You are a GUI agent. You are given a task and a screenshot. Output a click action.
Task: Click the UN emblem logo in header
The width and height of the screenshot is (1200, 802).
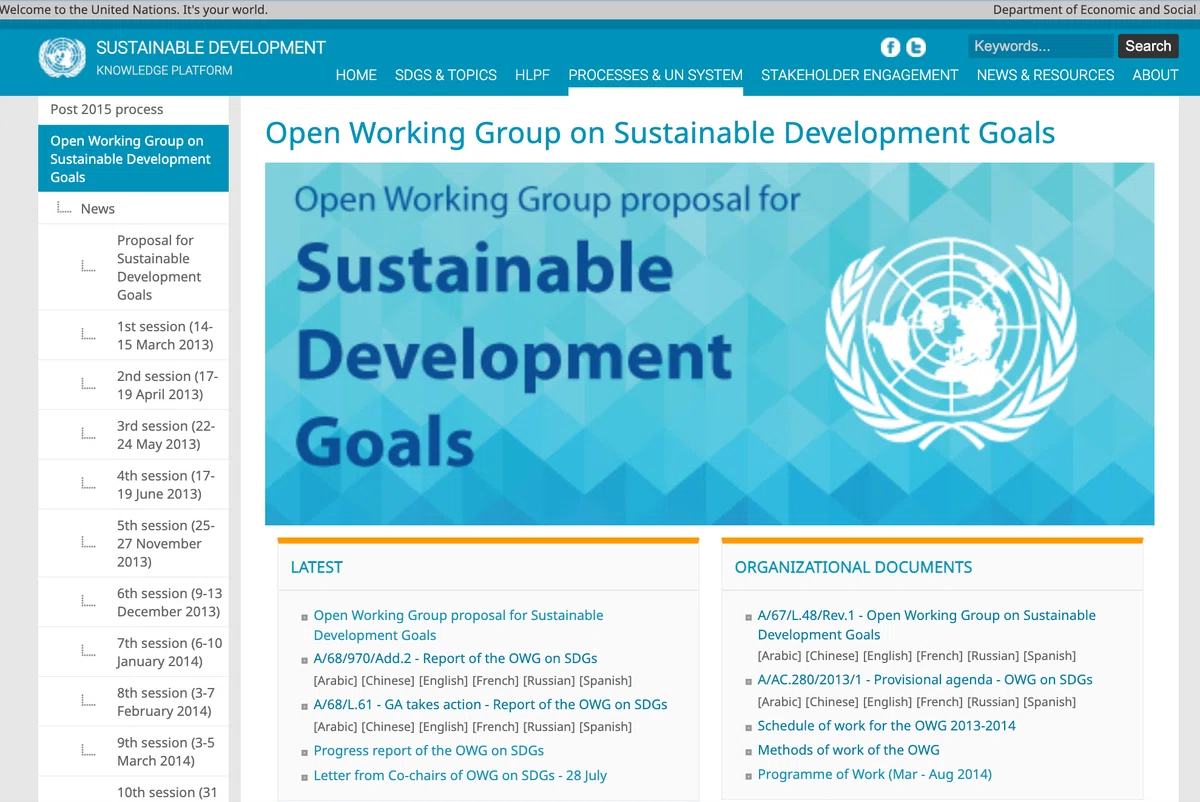tap(62, 57)
